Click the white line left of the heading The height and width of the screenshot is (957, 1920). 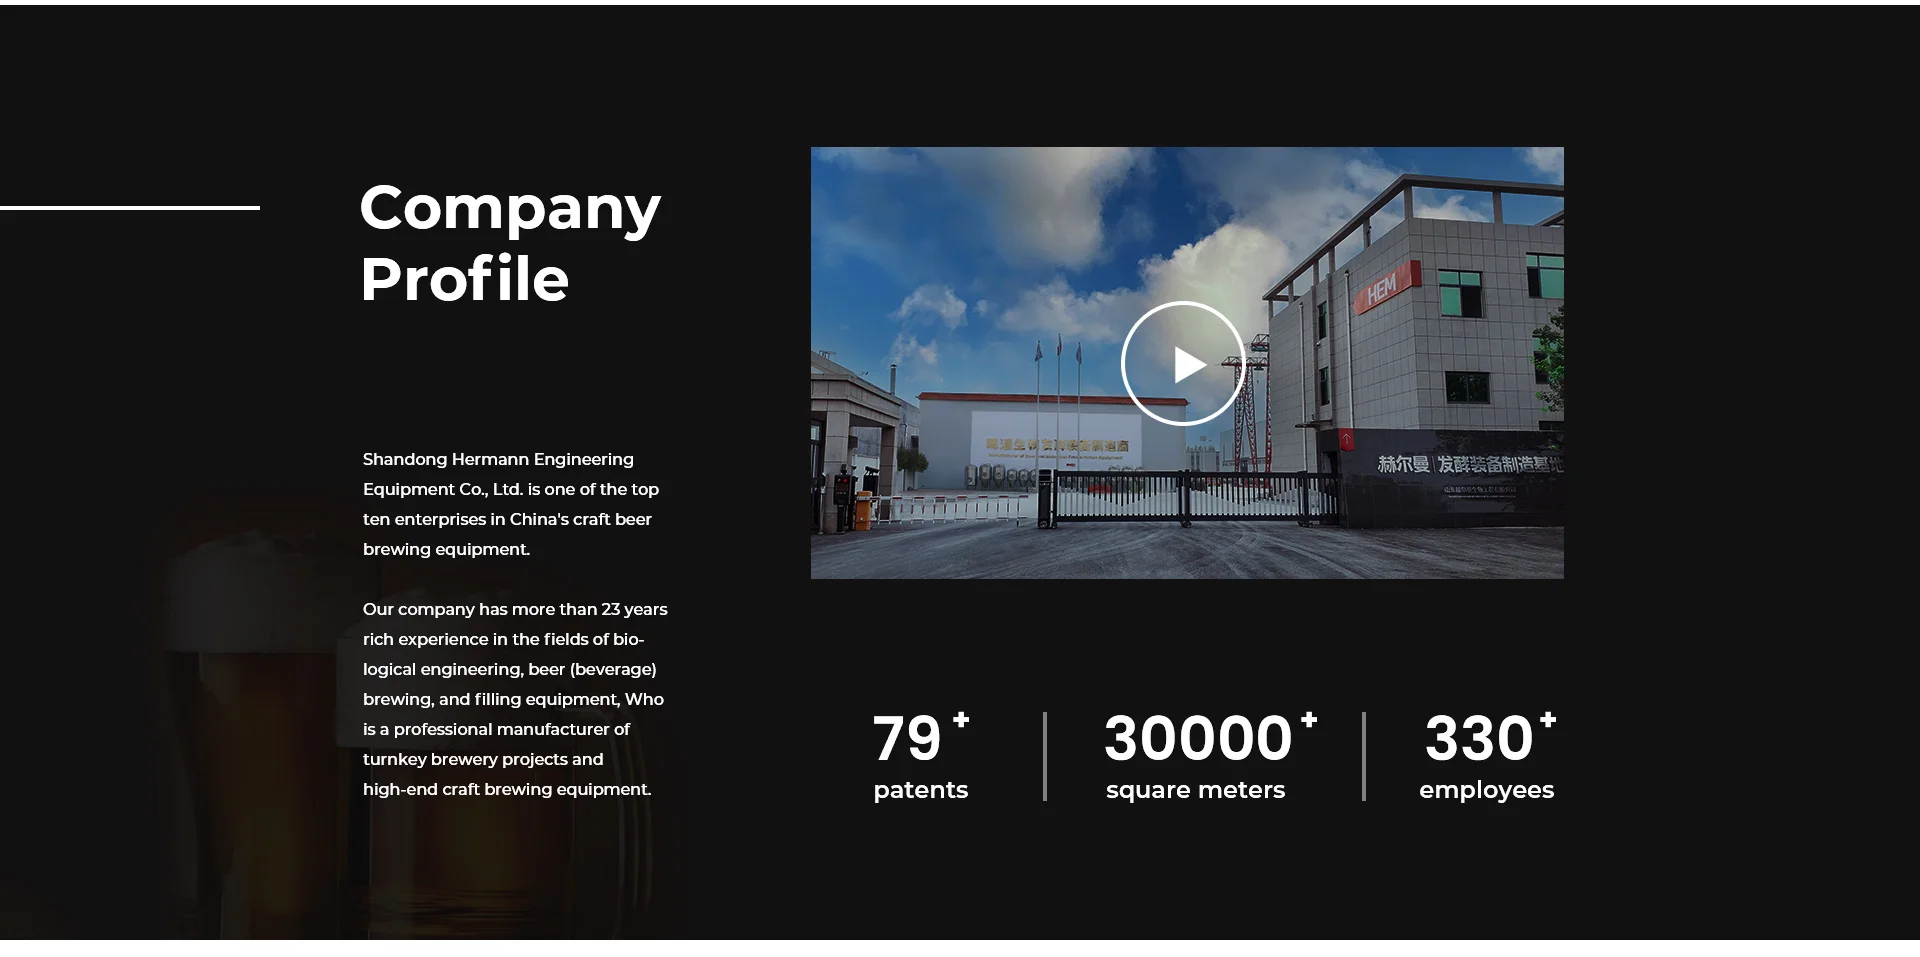pyautogui.click(x=130, y=208)
